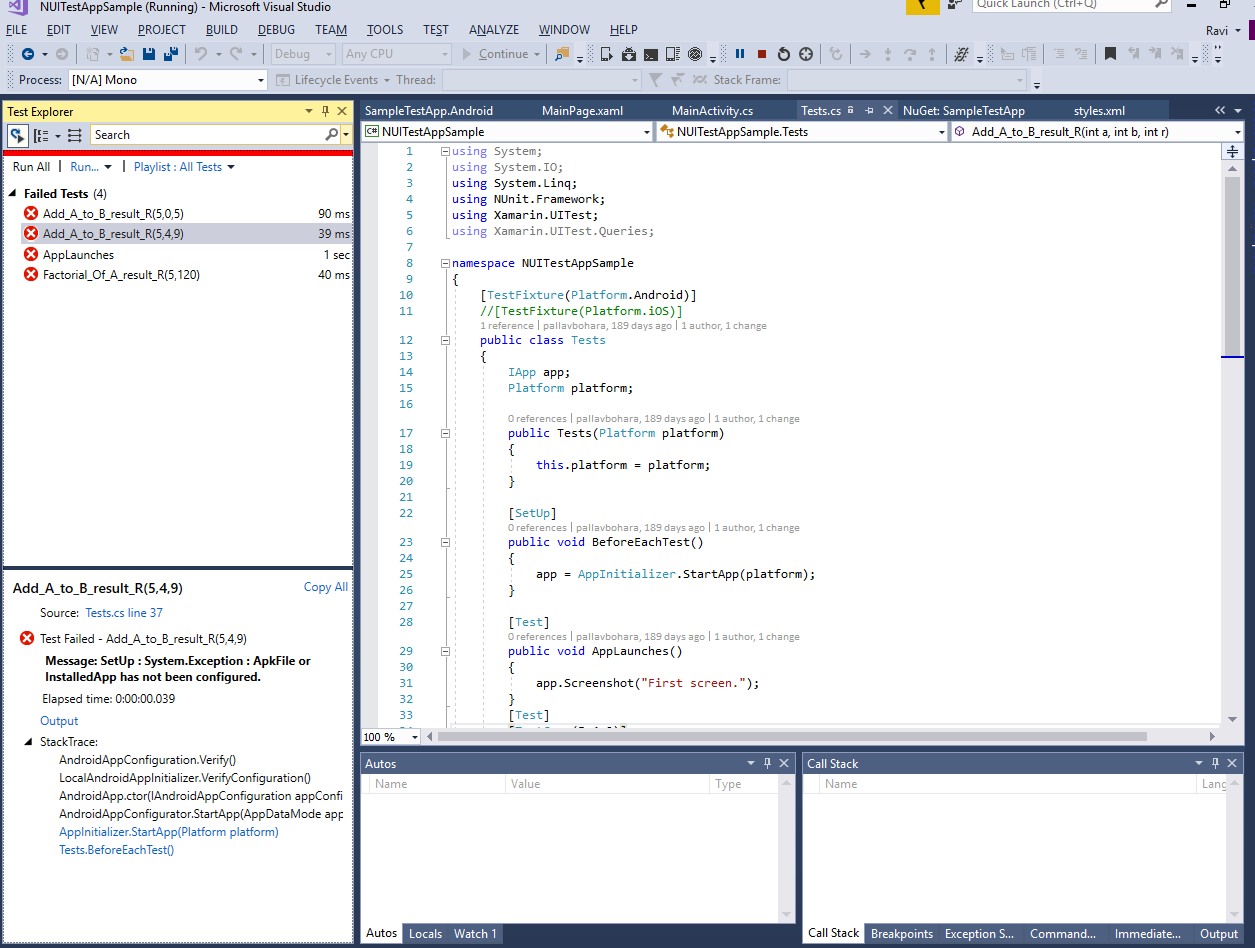Click the Toggle Bookmark icon in toolbar
This screenshot has height=948, width=1255.
(x=1110, y=54)
